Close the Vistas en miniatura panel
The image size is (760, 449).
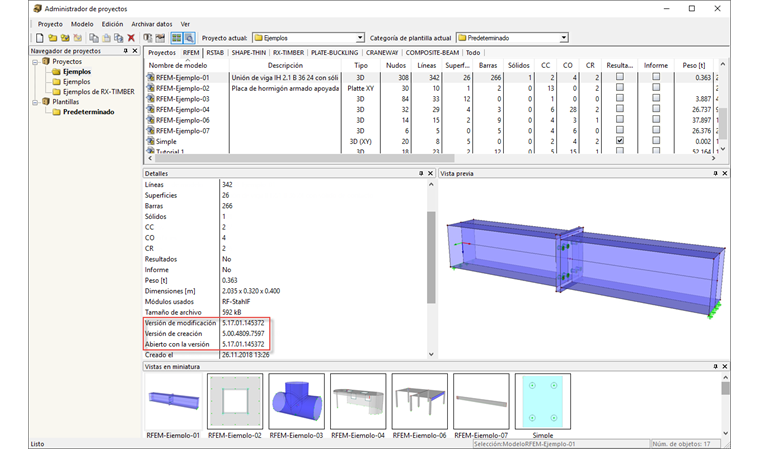725,367
